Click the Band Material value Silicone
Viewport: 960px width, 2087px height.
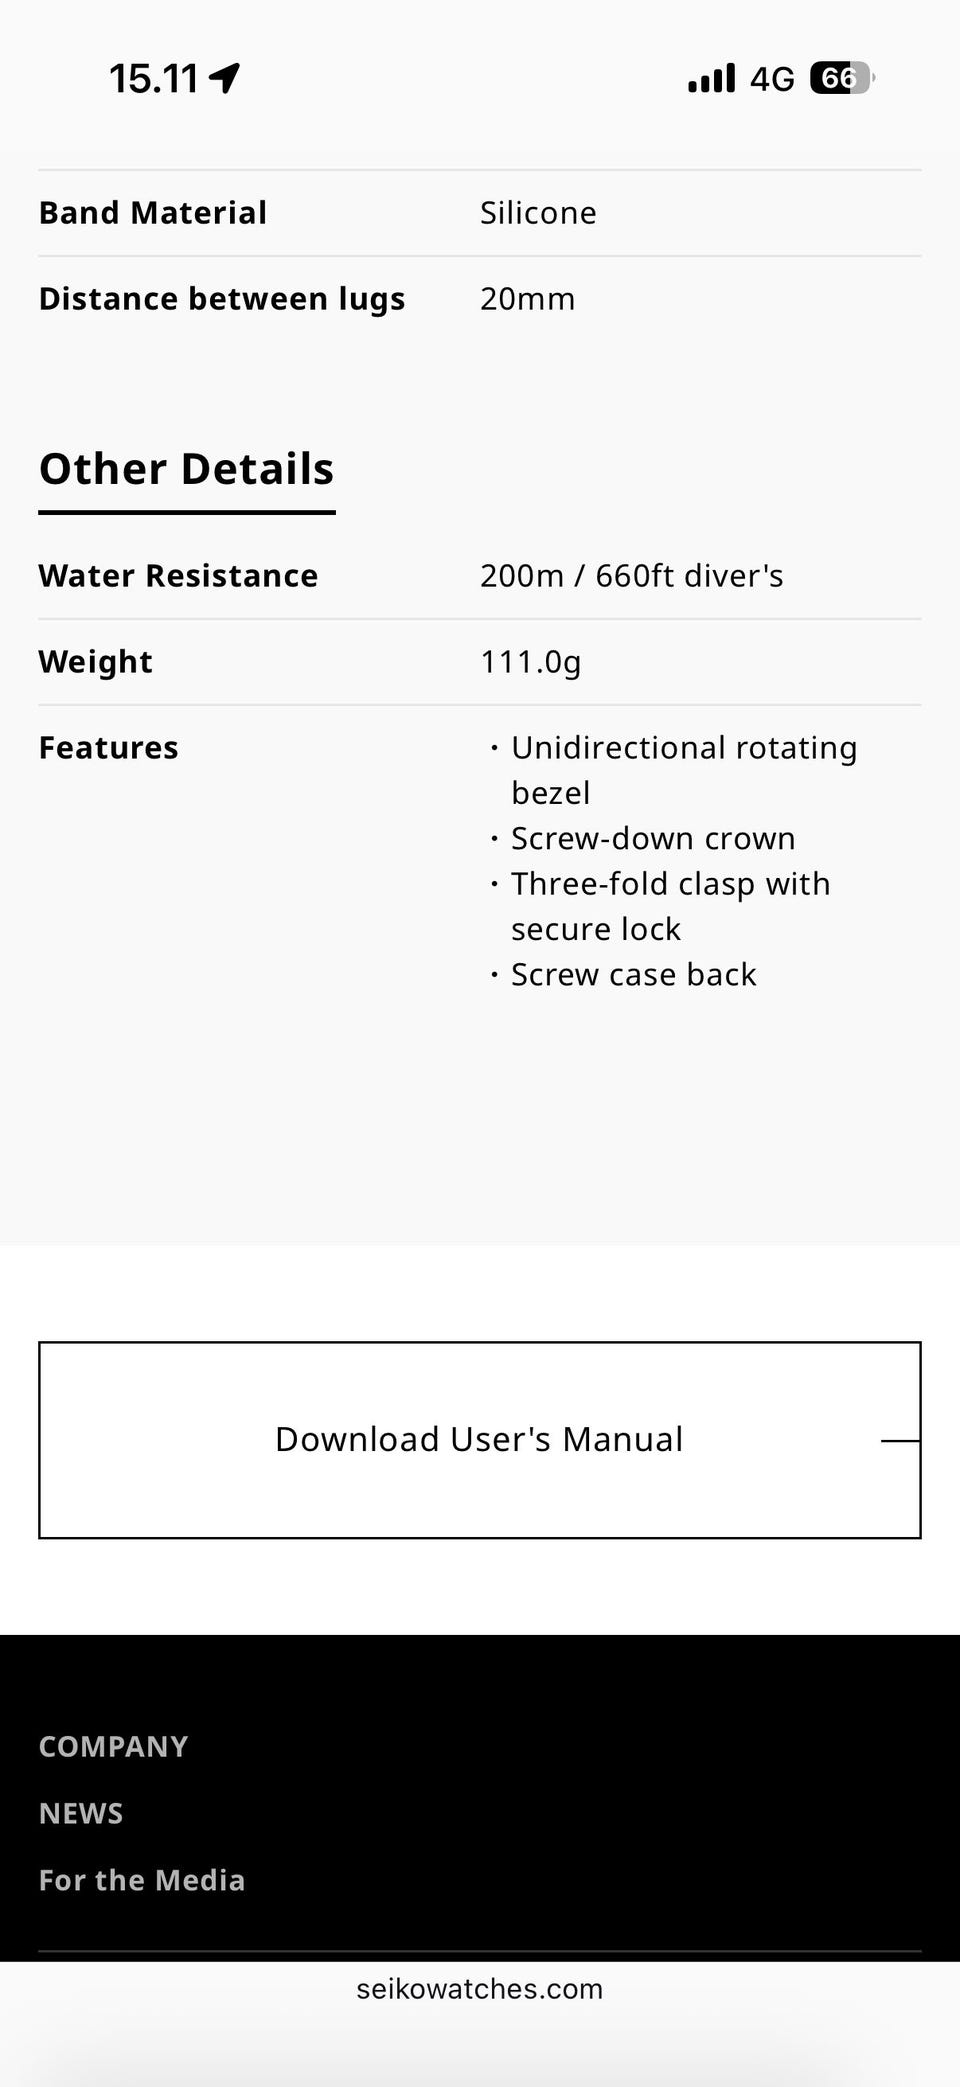(538, 213)
